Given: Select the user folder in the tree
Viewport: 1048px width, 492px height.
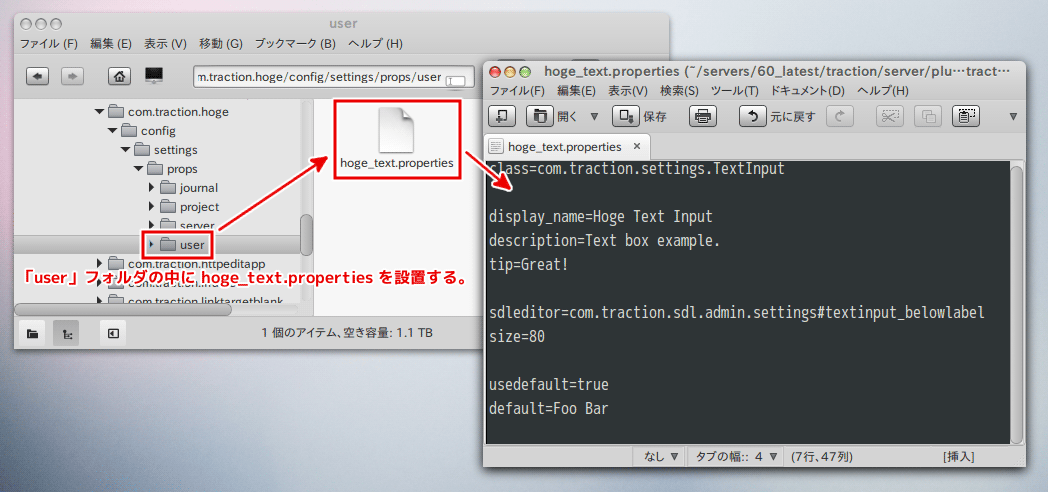Looking at the screenshot, I should pos(192,245).
